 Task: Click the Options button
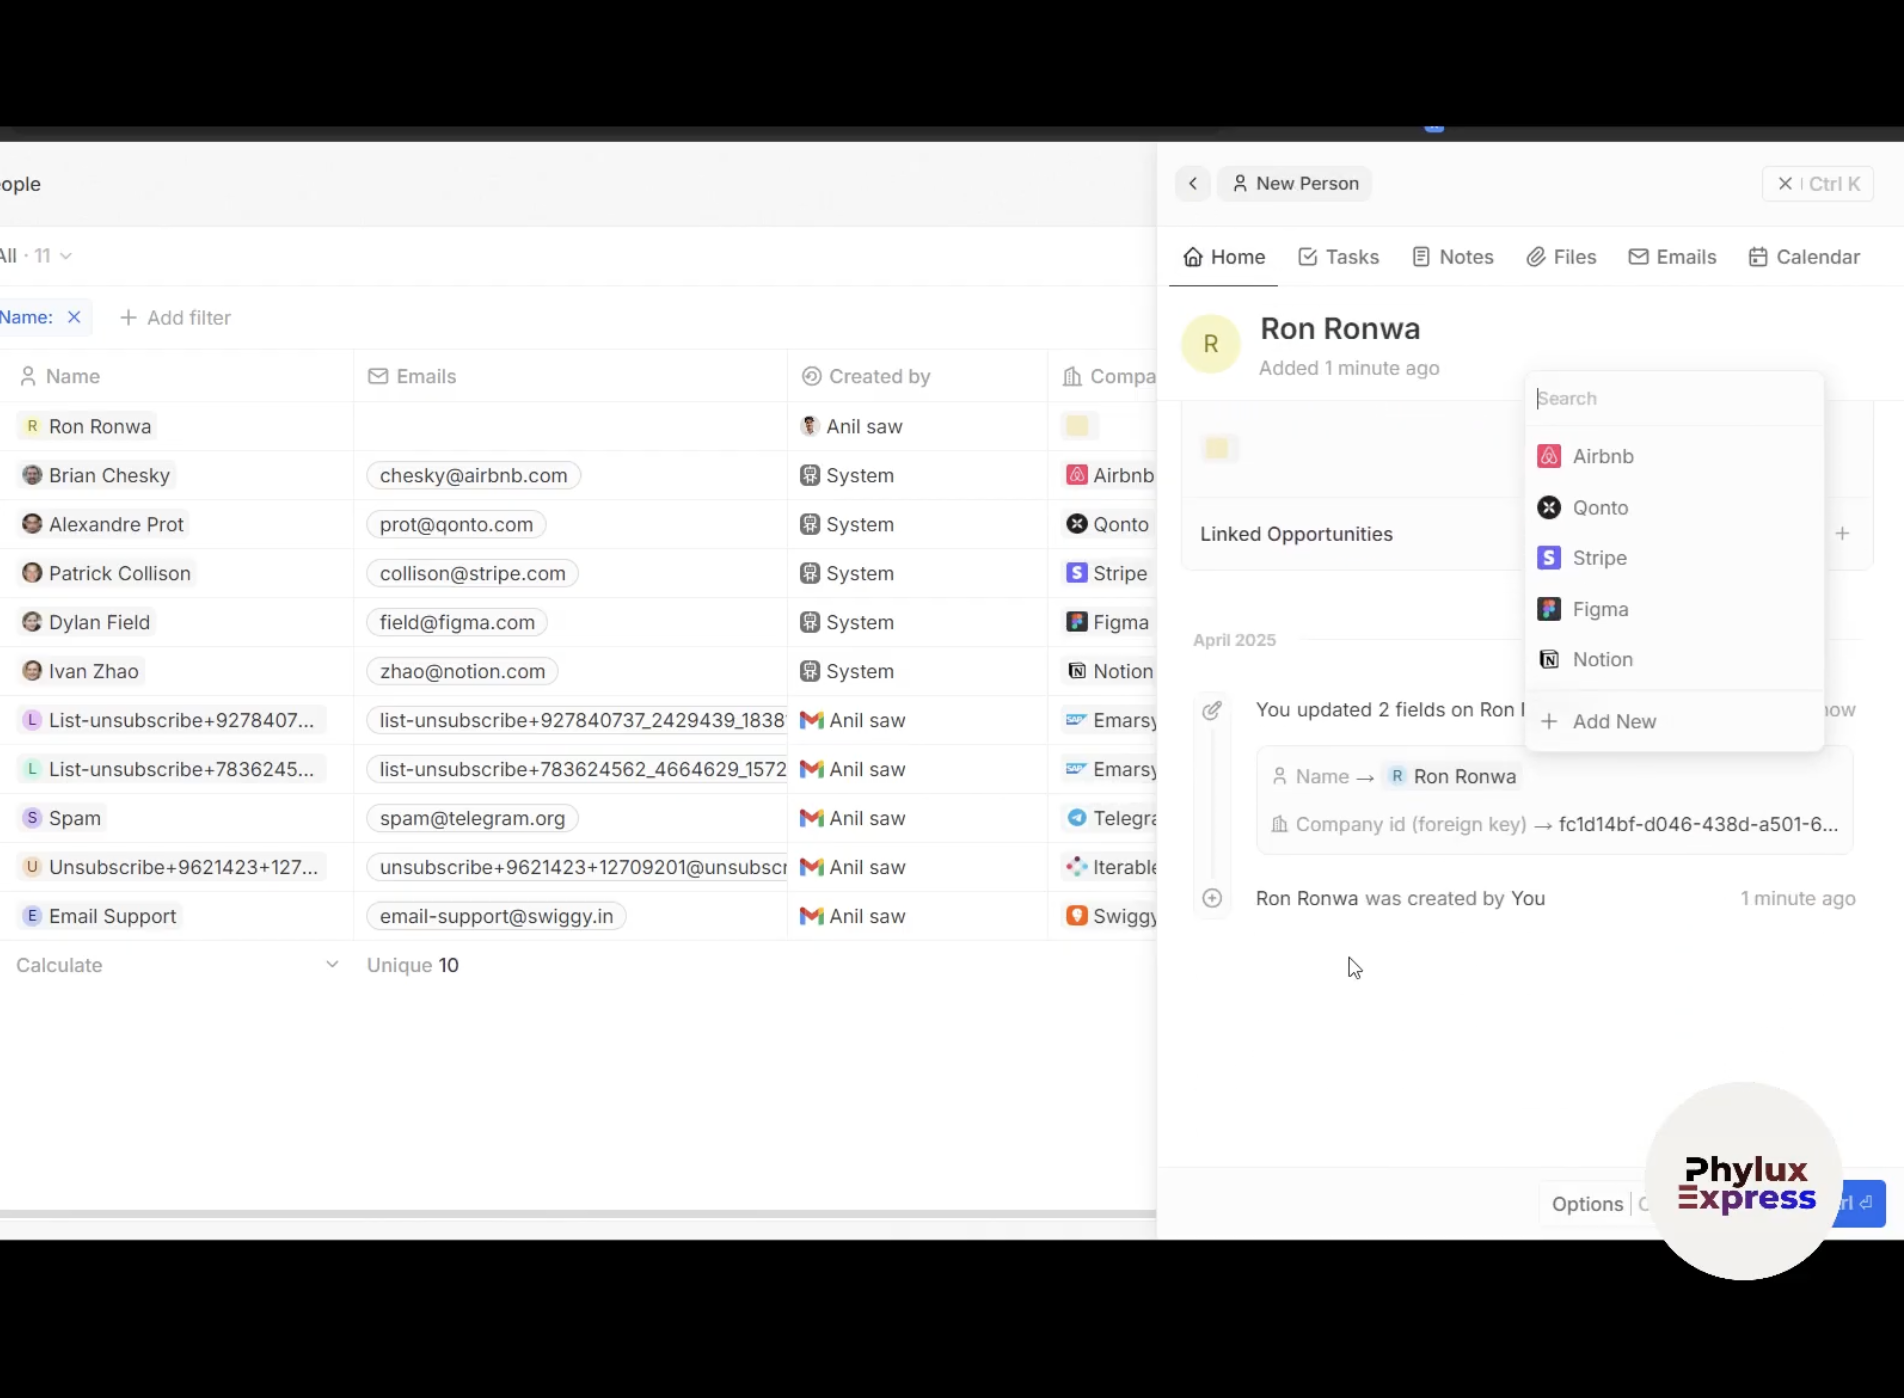(x=1587, y=1204)
